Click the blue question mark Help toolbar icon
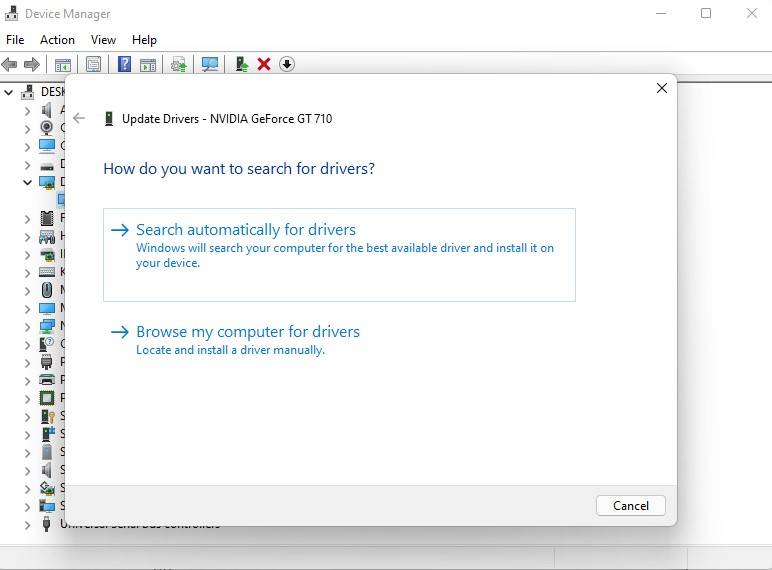 [x=125, y=64]
